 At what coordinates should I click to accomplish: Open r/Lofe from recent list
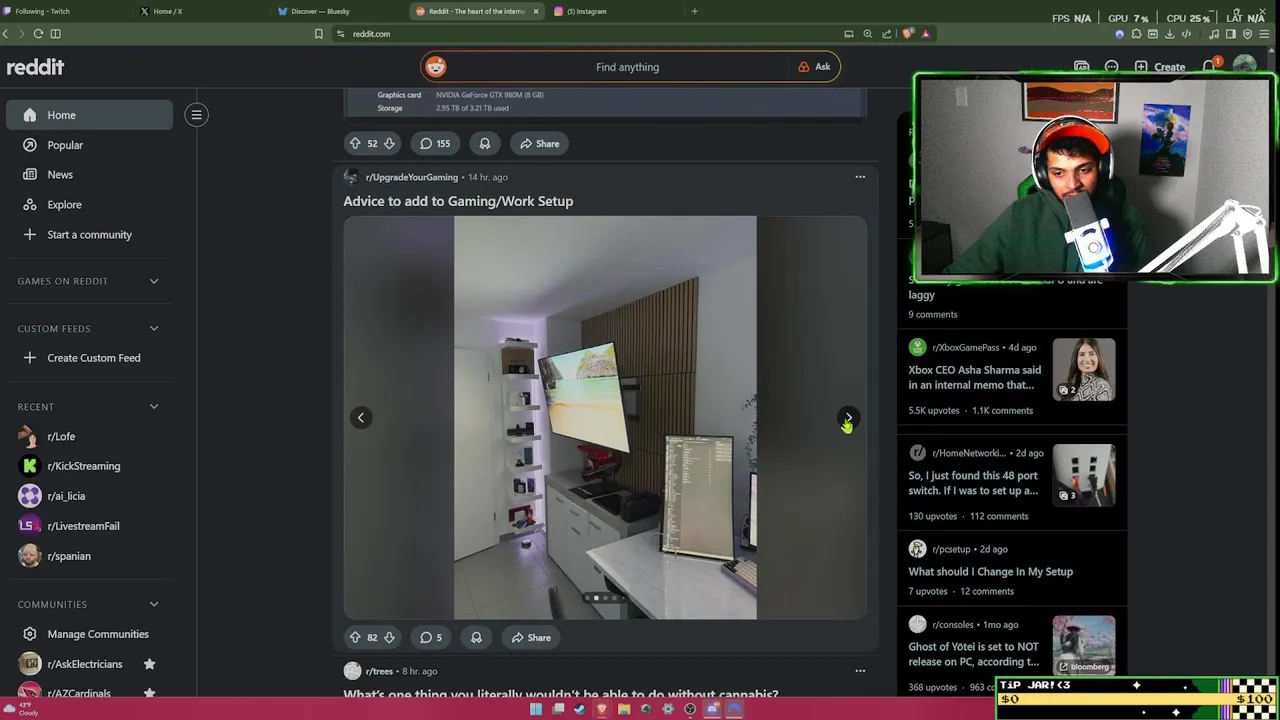tap(89, 436)
